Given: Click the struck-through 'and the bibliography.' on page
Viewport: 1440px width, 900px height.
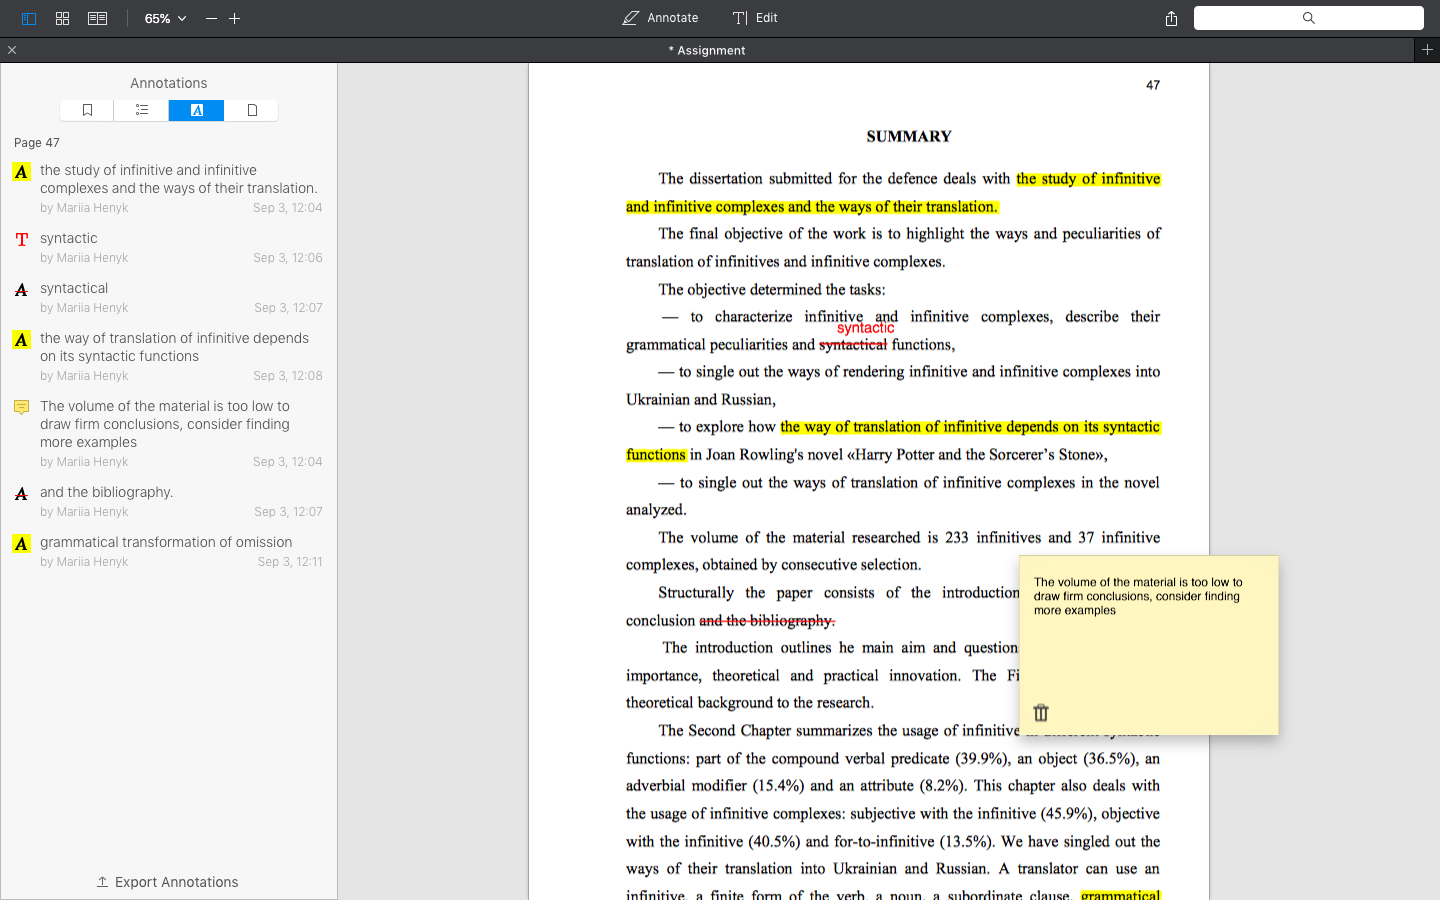Looking at the screenshot, I should tap(767, 620).
